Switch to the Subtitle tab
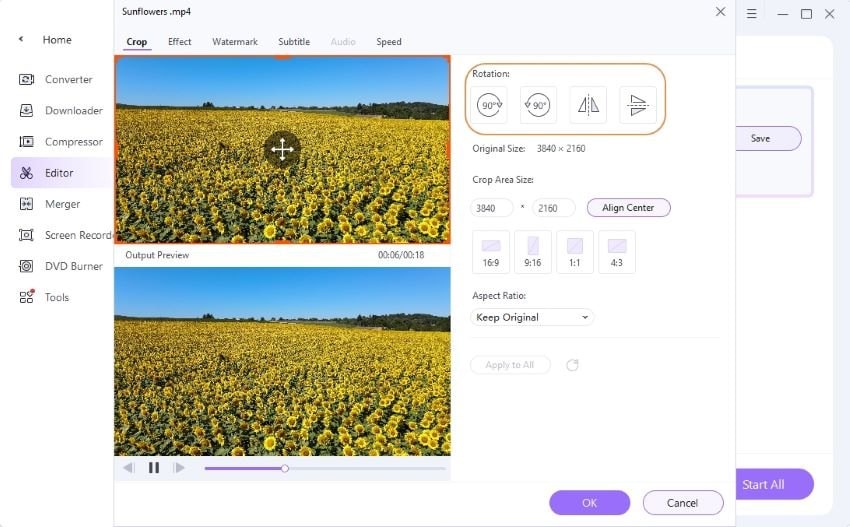The width and height of the screenshot is (850, 527). (x=294, y=42)
